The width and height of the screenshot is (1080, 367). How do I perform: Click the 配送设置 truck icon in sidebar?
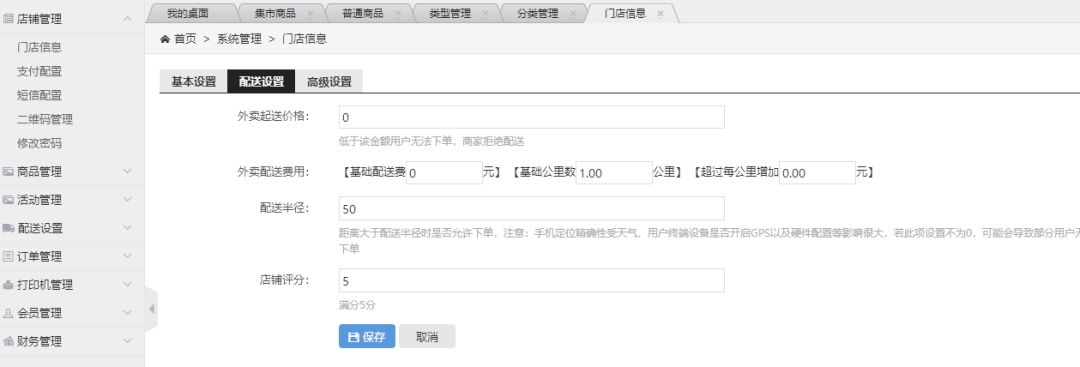[9, 228]
